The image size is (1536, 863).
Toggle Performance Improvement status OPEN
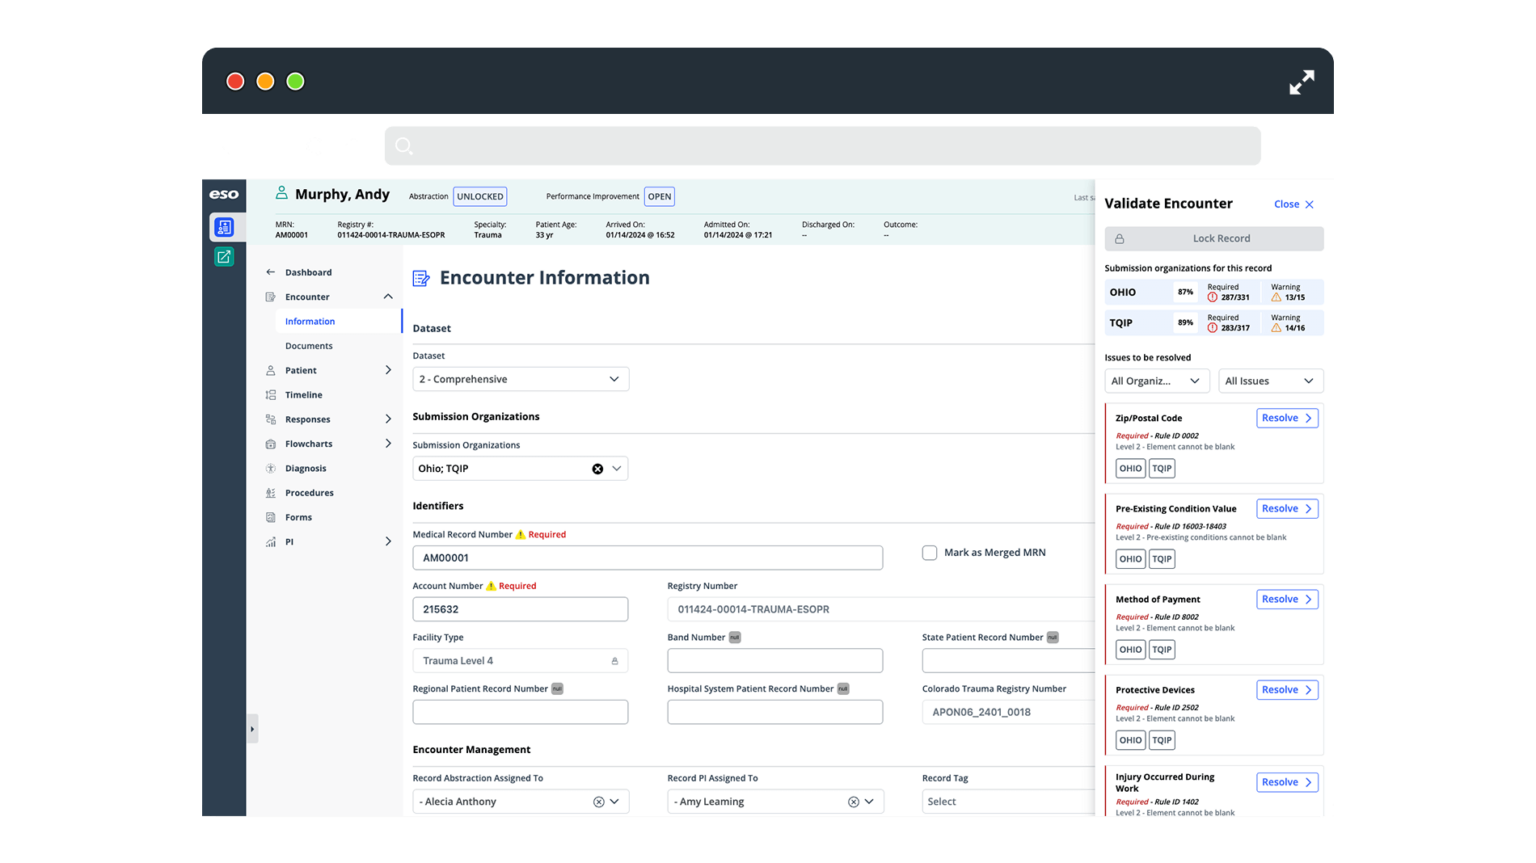(659, 196)
